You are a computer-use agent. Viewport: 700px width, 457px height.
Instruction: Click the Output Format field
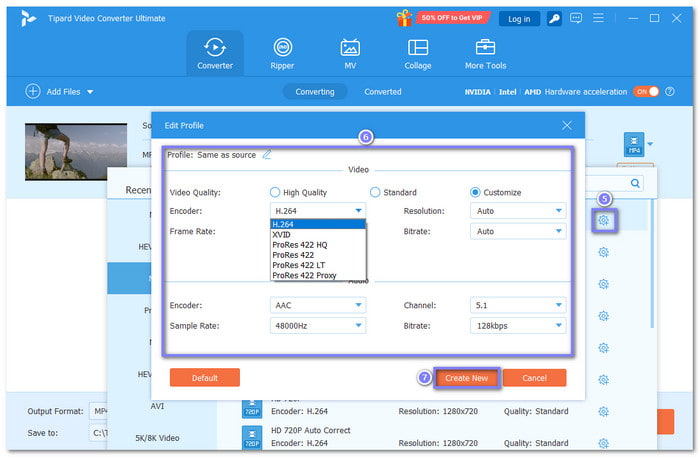click(98, 411)
